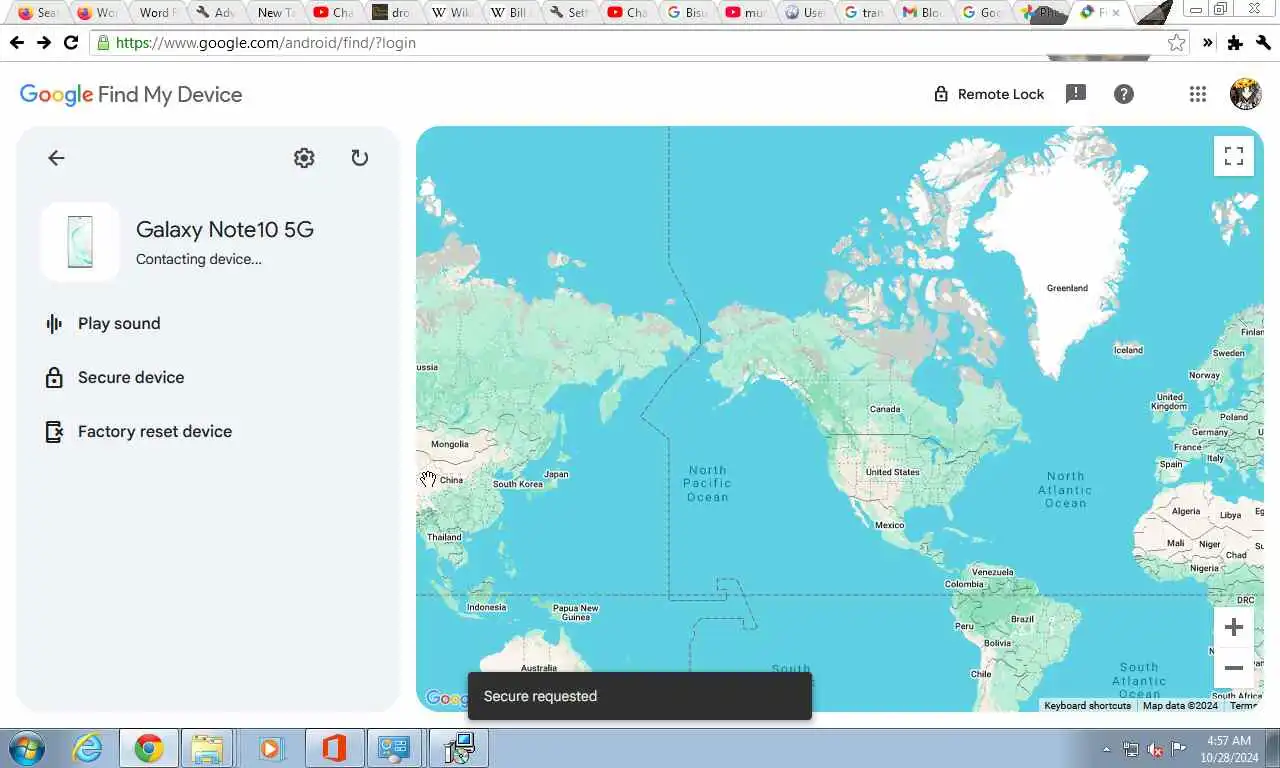Click the Remote Lock button in the header

(x=988, y=94)
